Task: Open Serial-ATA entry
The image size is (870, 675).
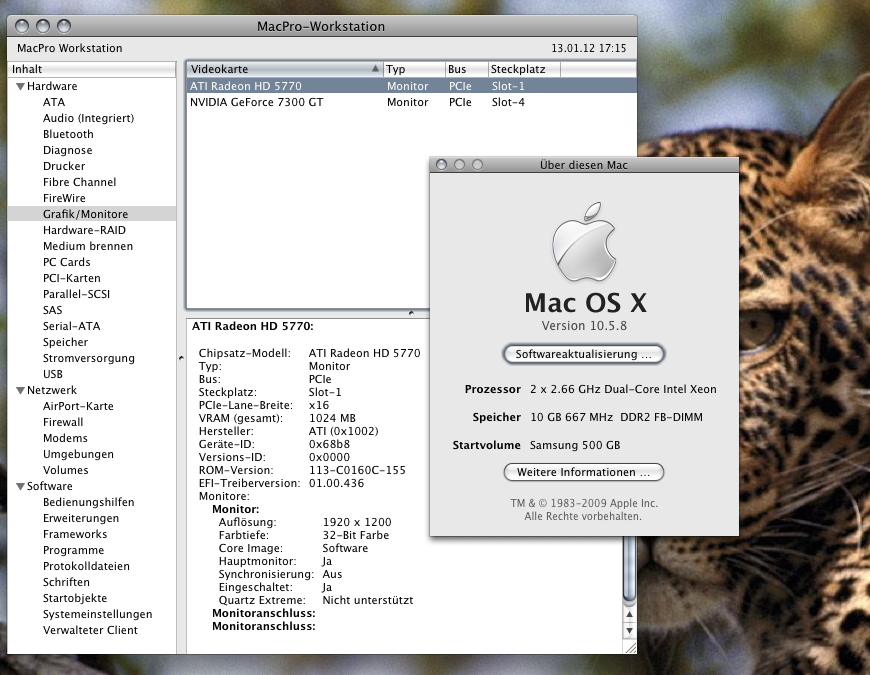Action: point(72,326)
